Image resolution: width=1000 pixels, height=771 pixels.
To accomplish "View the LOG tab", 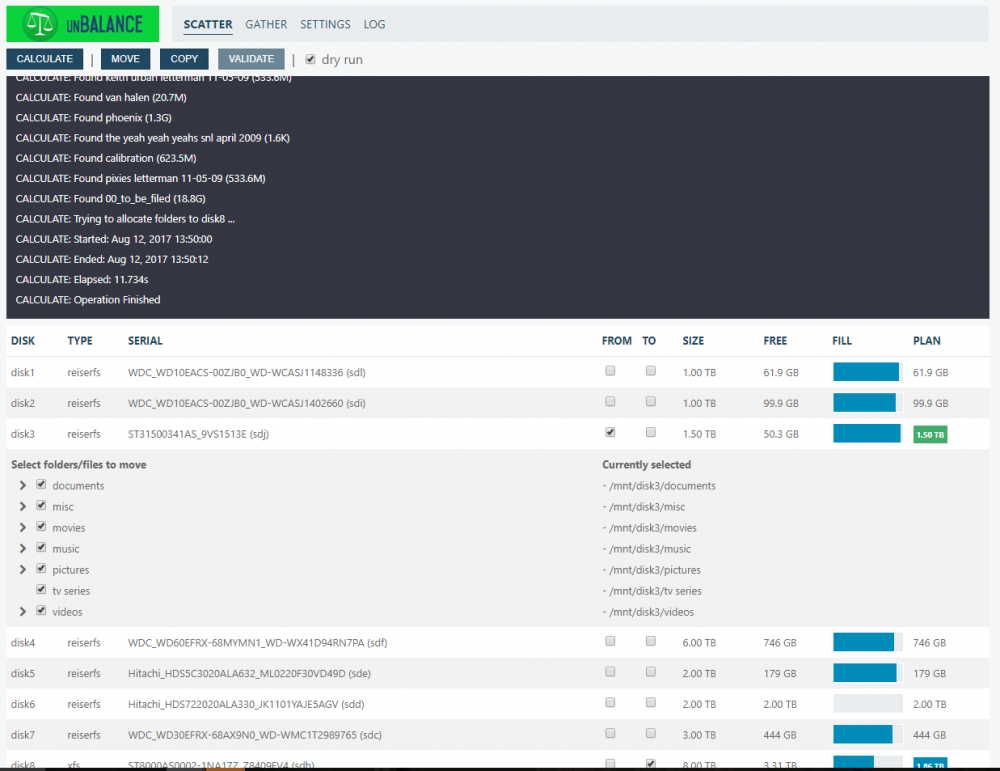I will coord(374,24).
